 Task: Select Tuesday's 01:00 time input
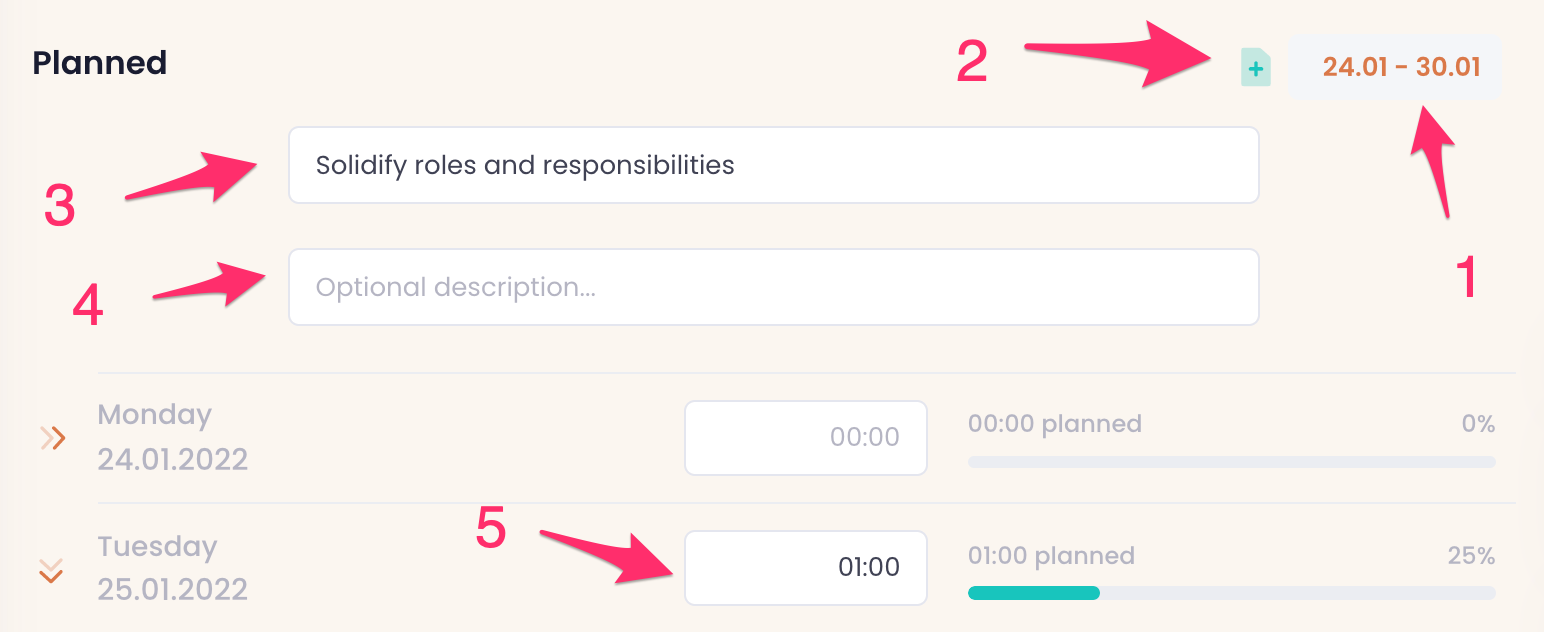click(805, 568)
